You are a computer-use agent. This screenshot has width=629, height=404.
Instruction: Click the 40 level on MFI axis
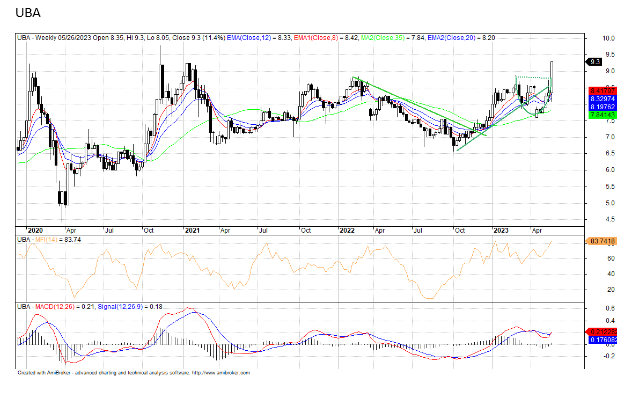[x=611, y=274]
